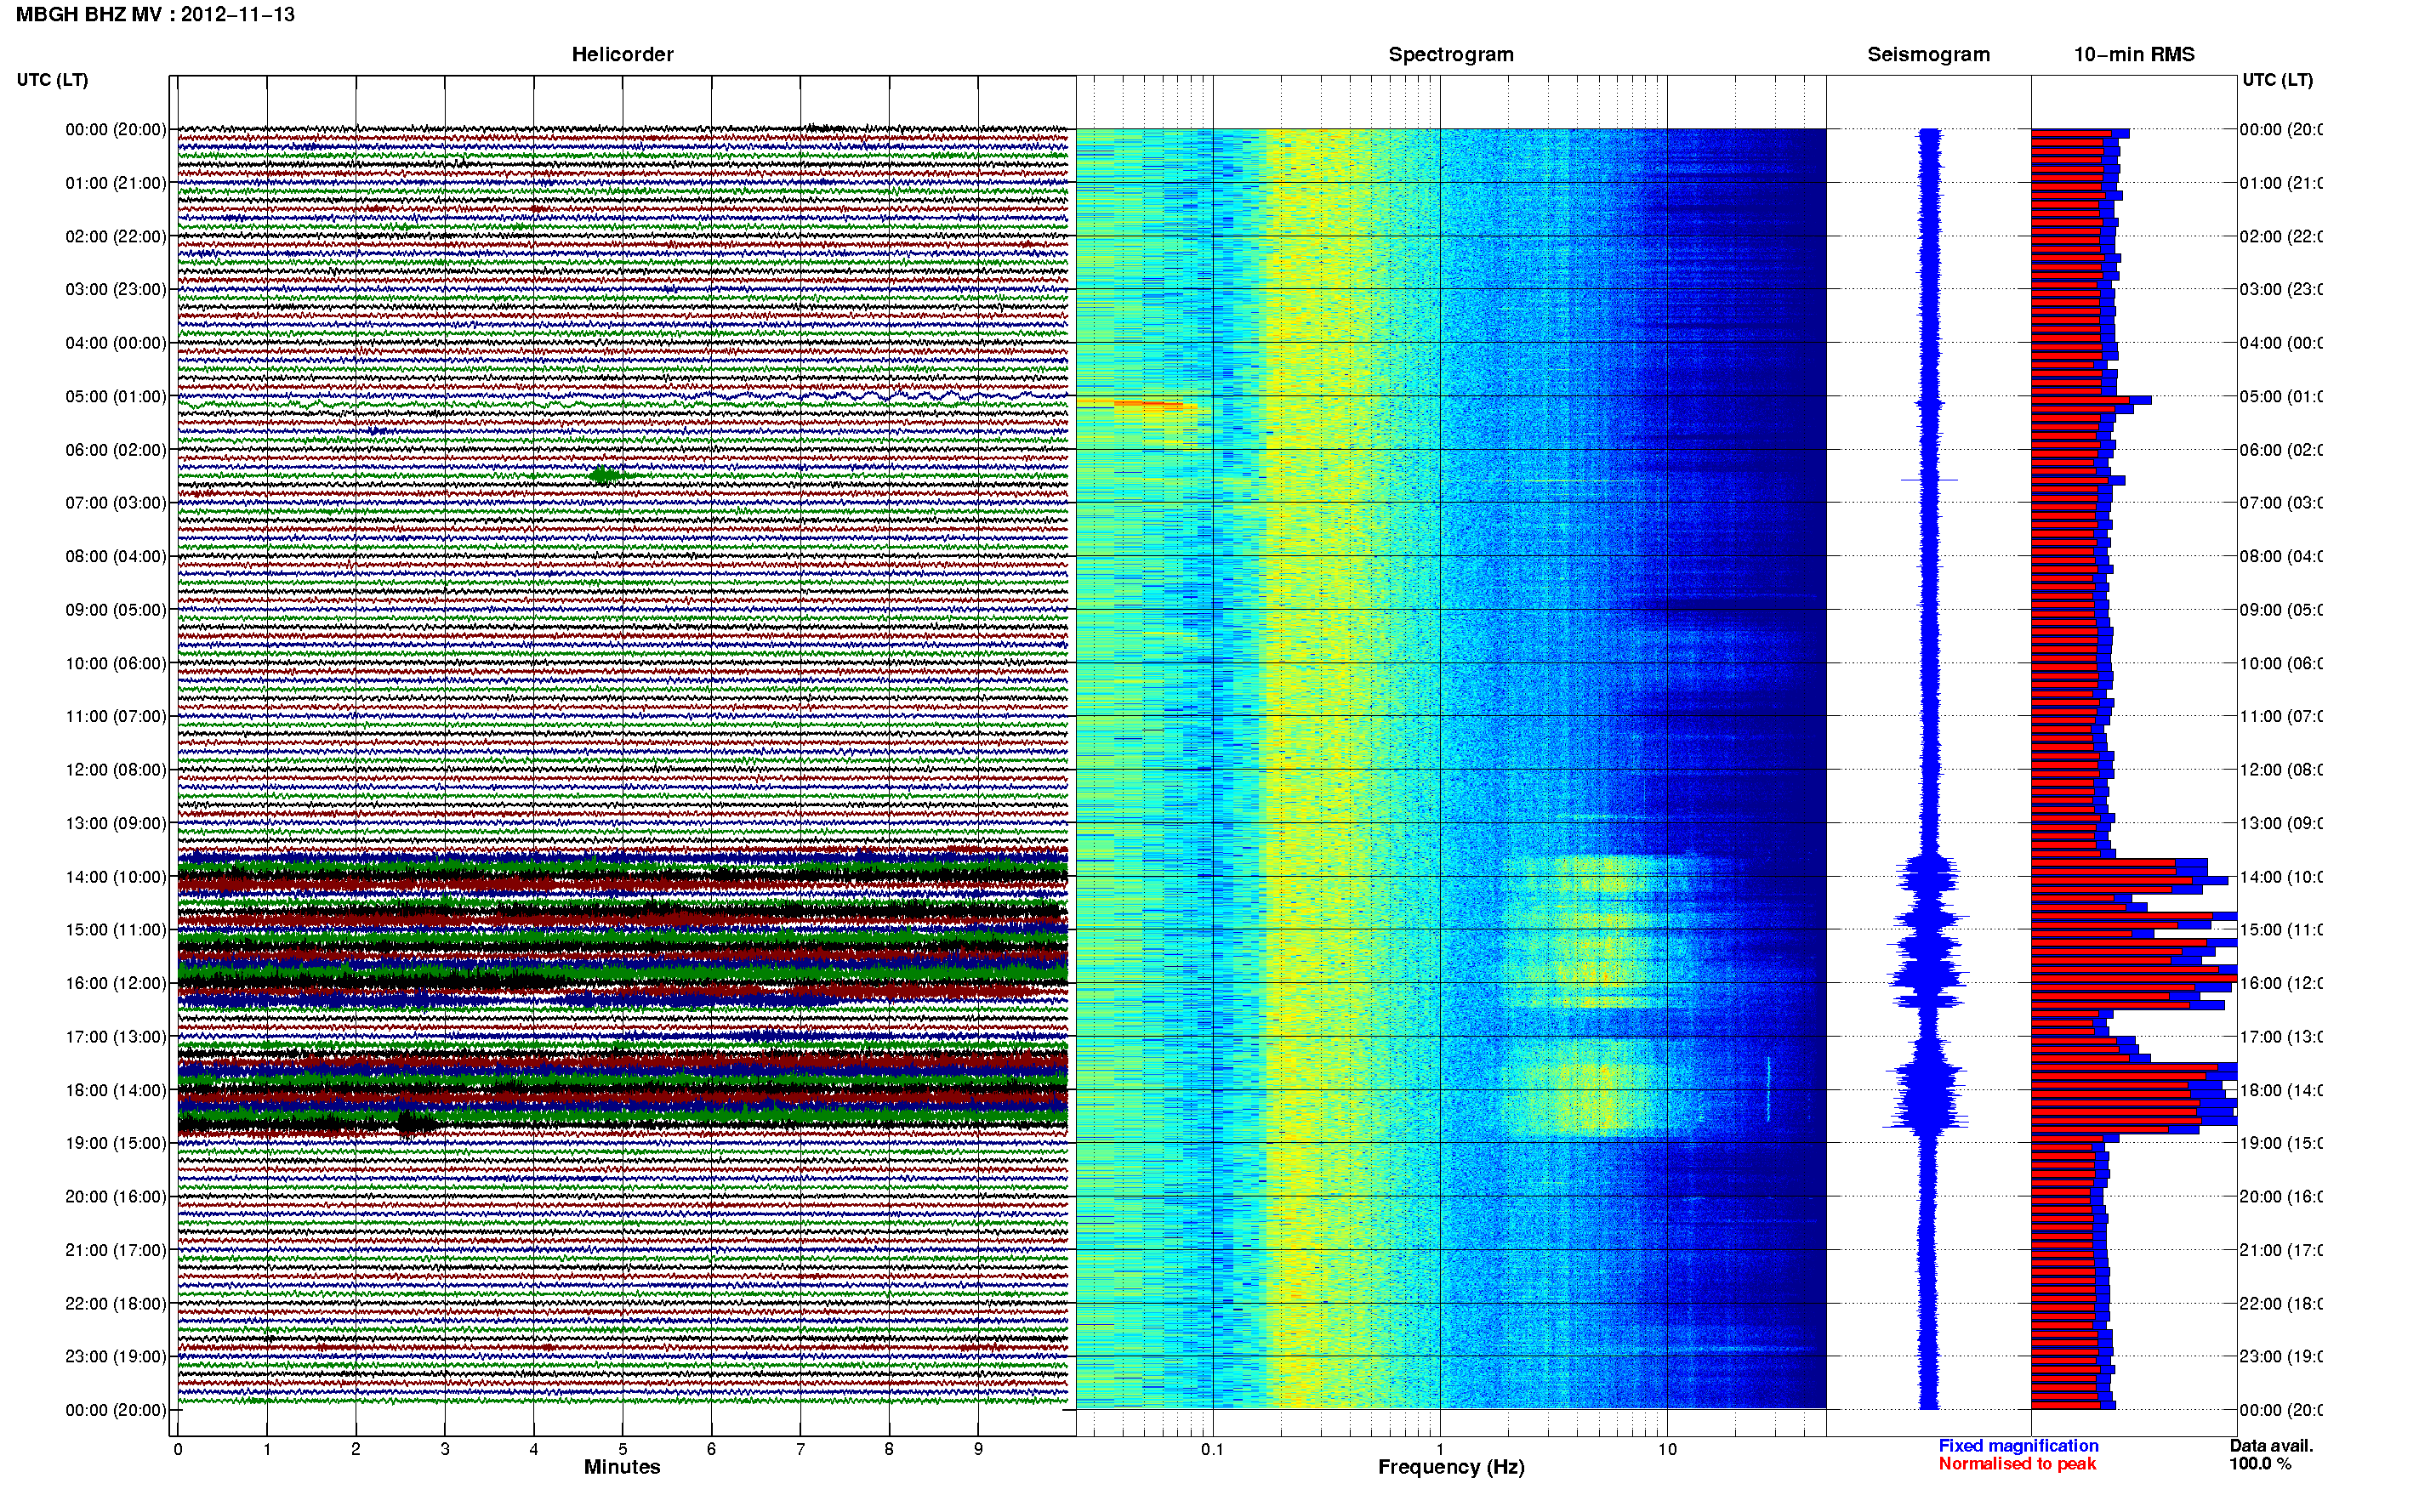Click the 16:00 (12:00) left time label
2419x1512 pixels.
116,983
